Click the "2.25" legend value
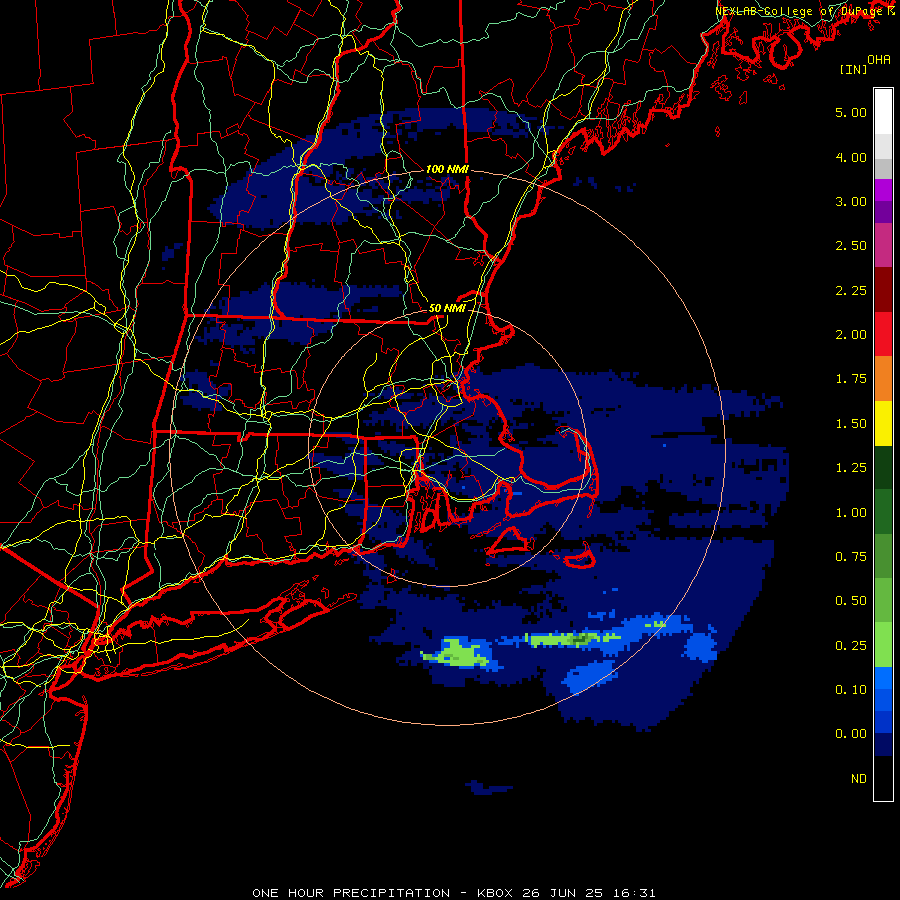Image resolution: width=900 pixels, height=900 pixels. click(851, 290)
